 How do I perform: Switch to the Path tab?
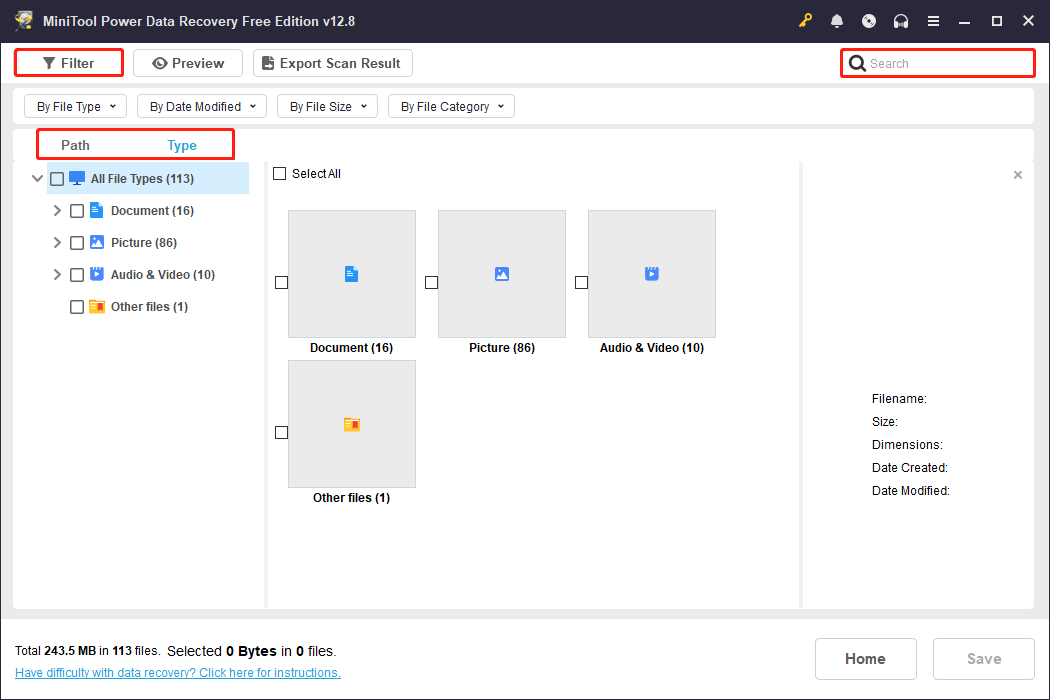click(x=75, y=145)
